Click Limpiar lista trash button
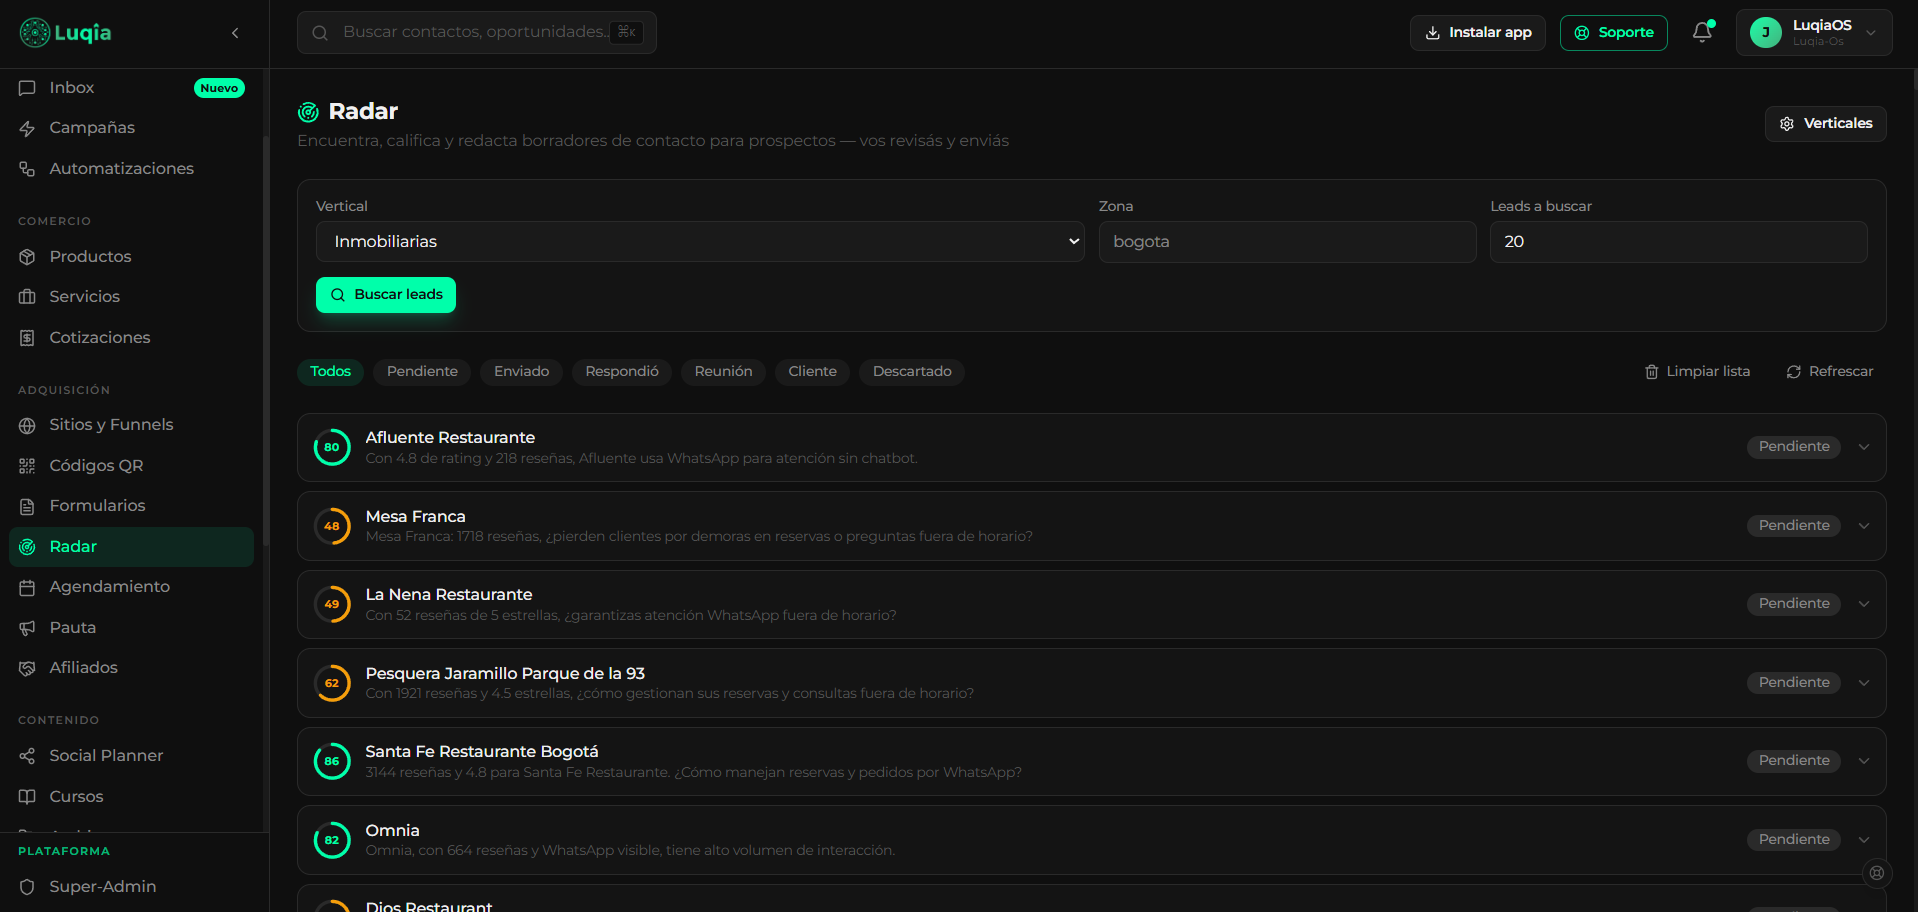Screen dimensions: 1918x912 click(1697, 372)
